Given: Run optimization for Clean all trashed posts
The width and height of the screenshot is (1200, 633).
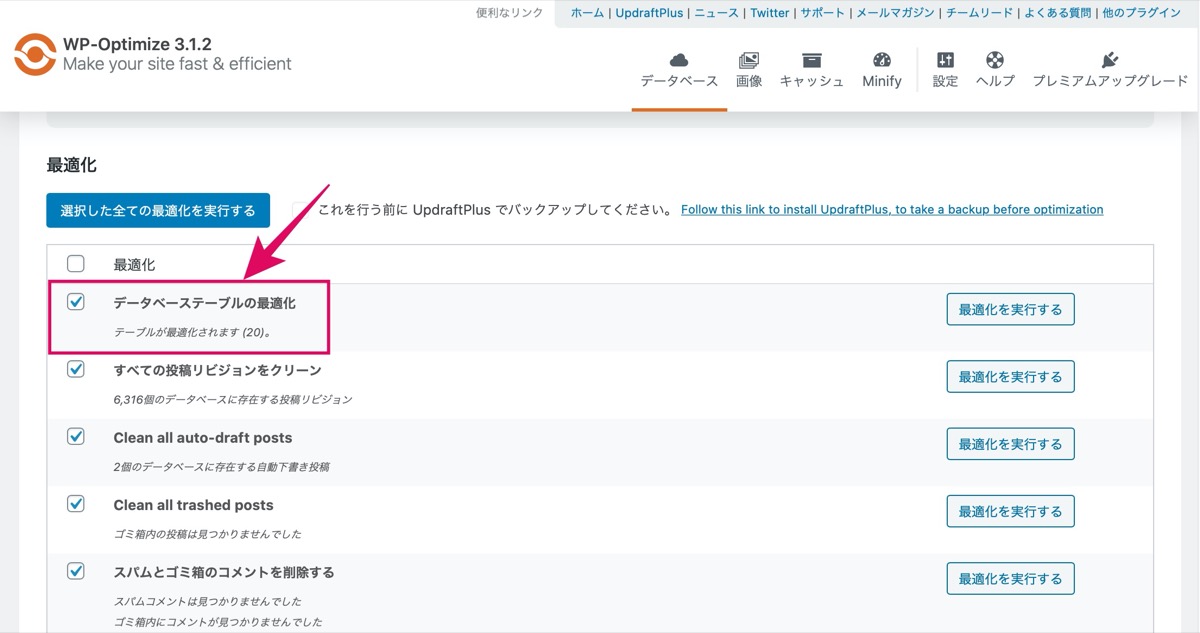Looking at the screenshot, I should 1010,511.
